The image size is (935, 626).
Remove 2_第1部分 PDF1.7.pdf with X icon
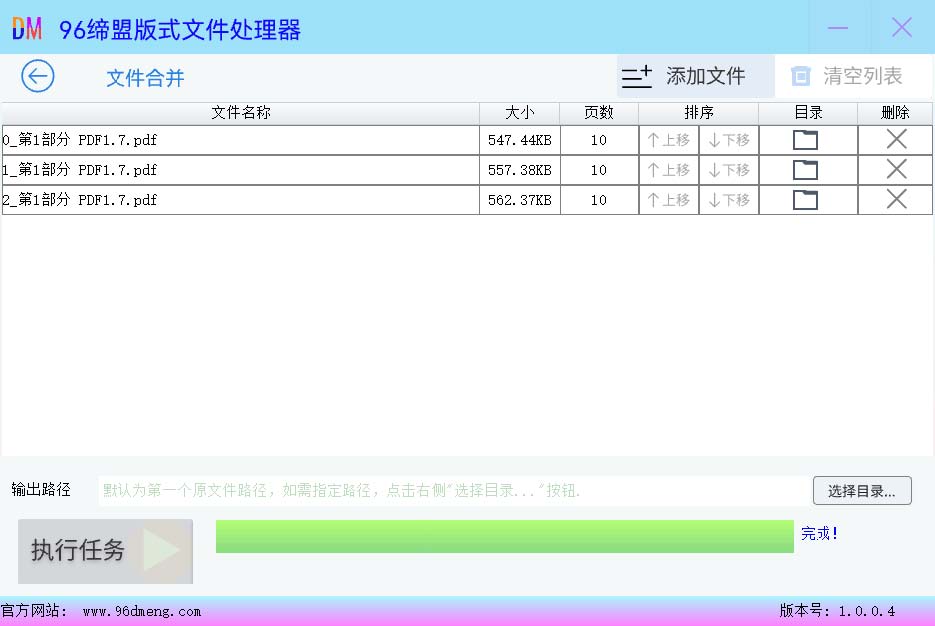tap(896, 200)
